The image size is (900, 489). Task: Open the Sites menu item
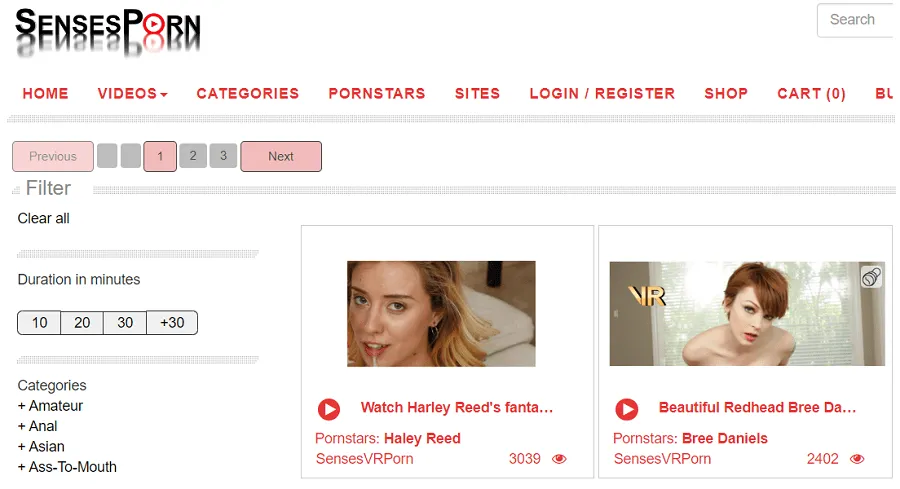tap(477, 94)
